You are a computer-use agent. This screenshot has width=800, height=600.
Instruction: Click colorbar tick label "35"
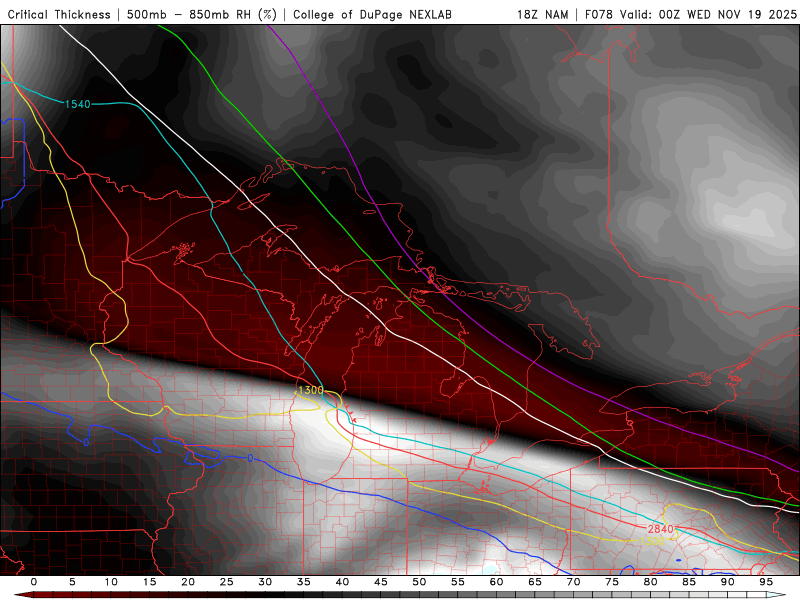tap(304, 582)
